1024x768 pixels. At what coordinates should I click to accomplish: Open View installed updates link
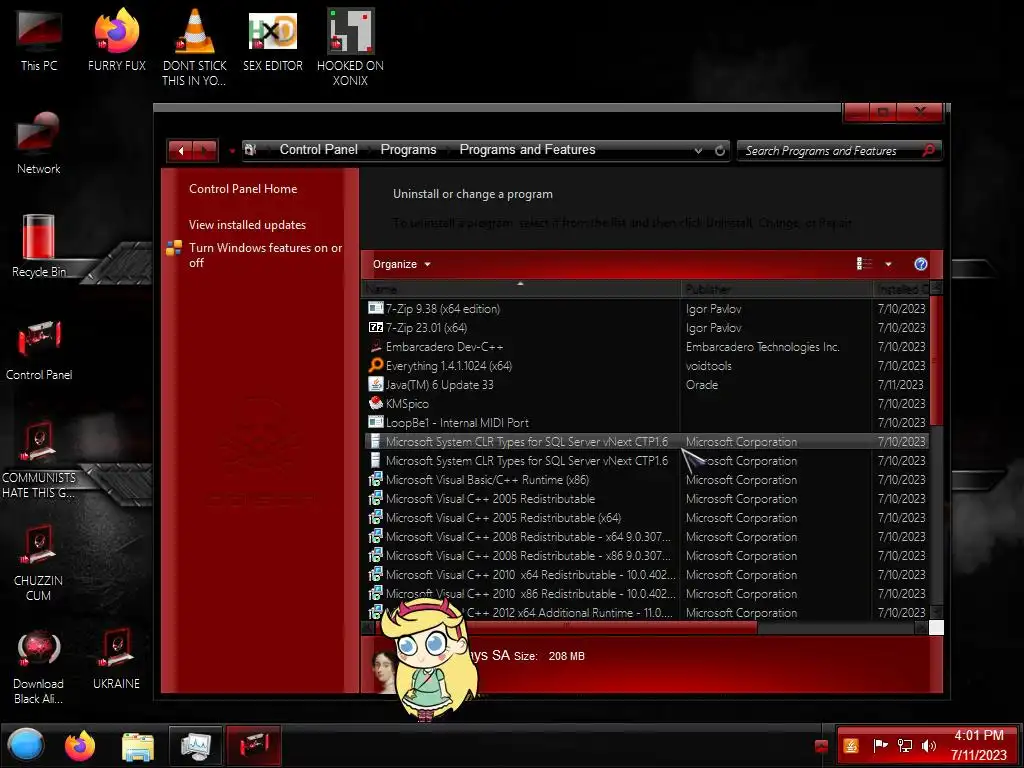point(248,225)
